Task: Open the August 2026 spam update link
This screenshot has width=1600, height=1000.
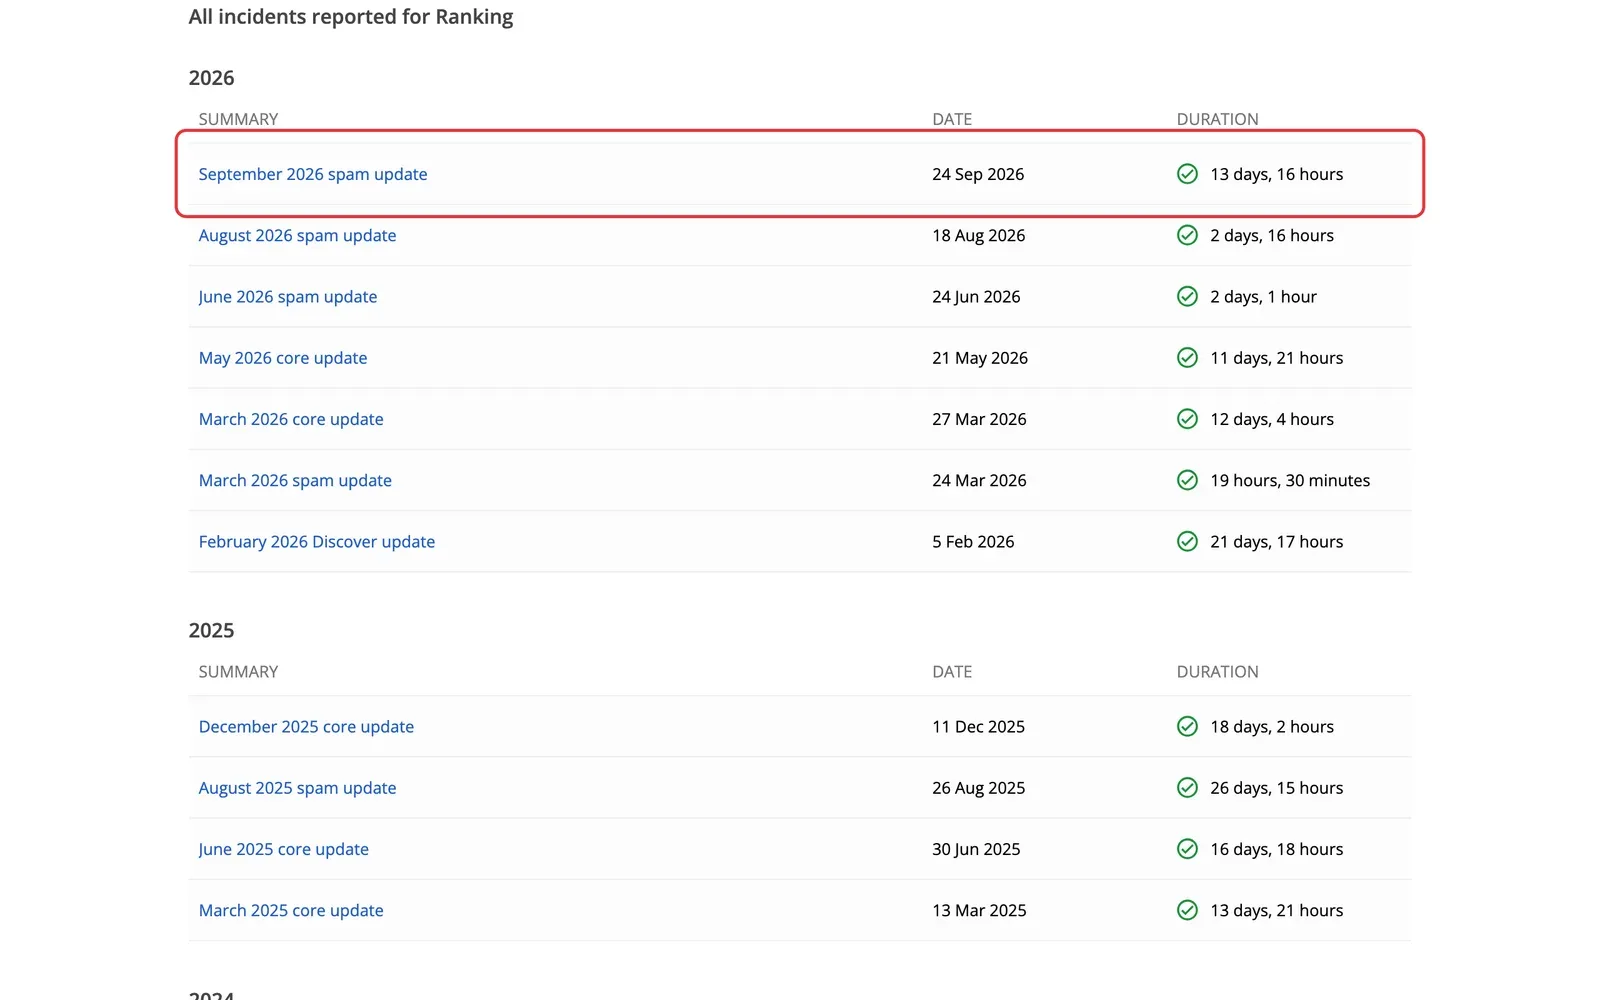Action: (297, 235)
